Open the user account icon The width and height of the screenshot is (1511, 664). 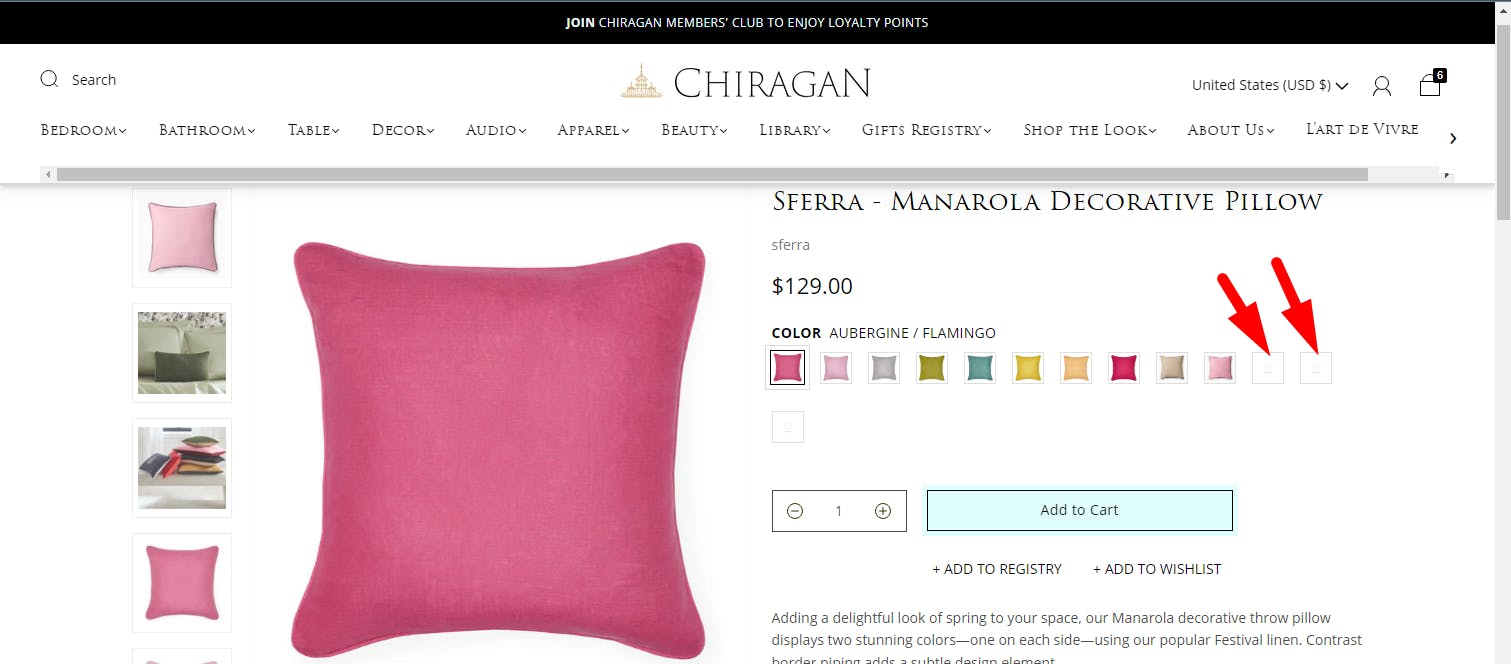[1382, 86]
